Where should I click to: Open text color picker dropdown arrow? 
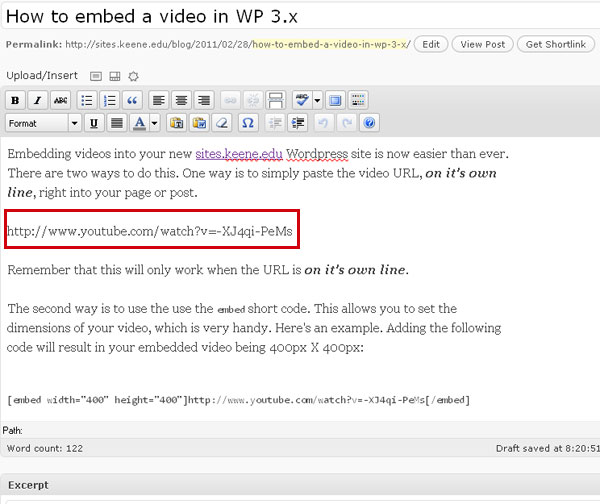click(154, 123)
